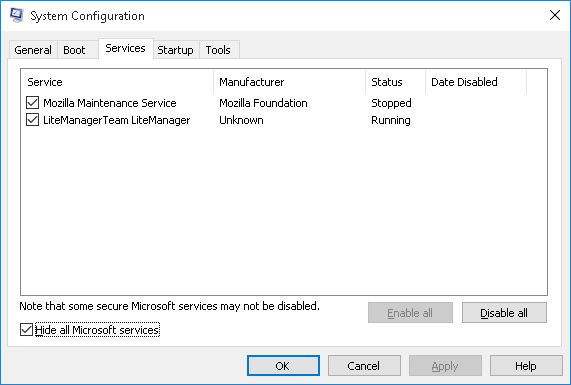Confirm changes with the OK button
This screenshot has height=385, width=571.
283,366
